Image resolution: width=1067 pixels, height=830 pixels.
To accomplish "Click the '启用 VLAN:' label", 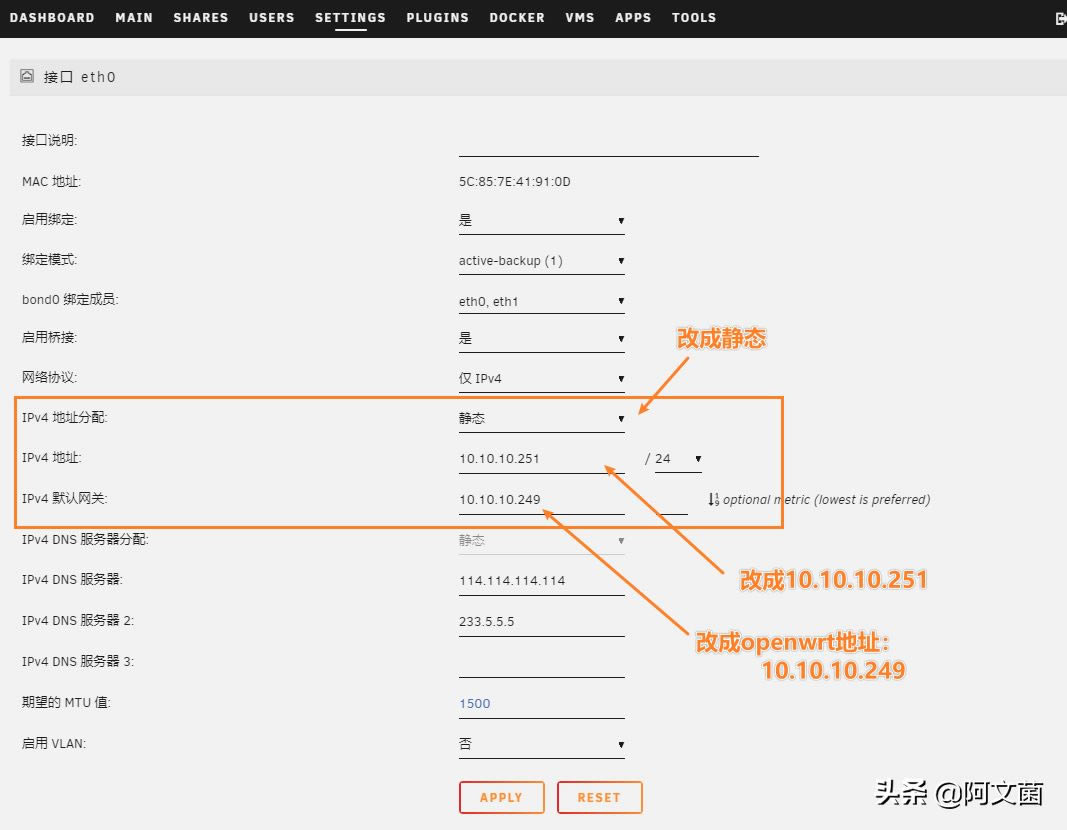I will (54, 743).
